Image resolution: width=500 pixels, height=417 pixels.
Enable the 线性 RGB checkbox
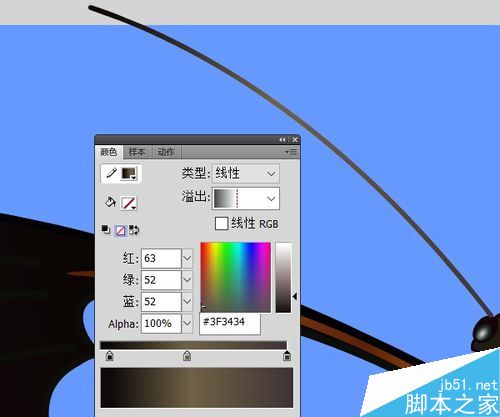click(x=221, y=223)
